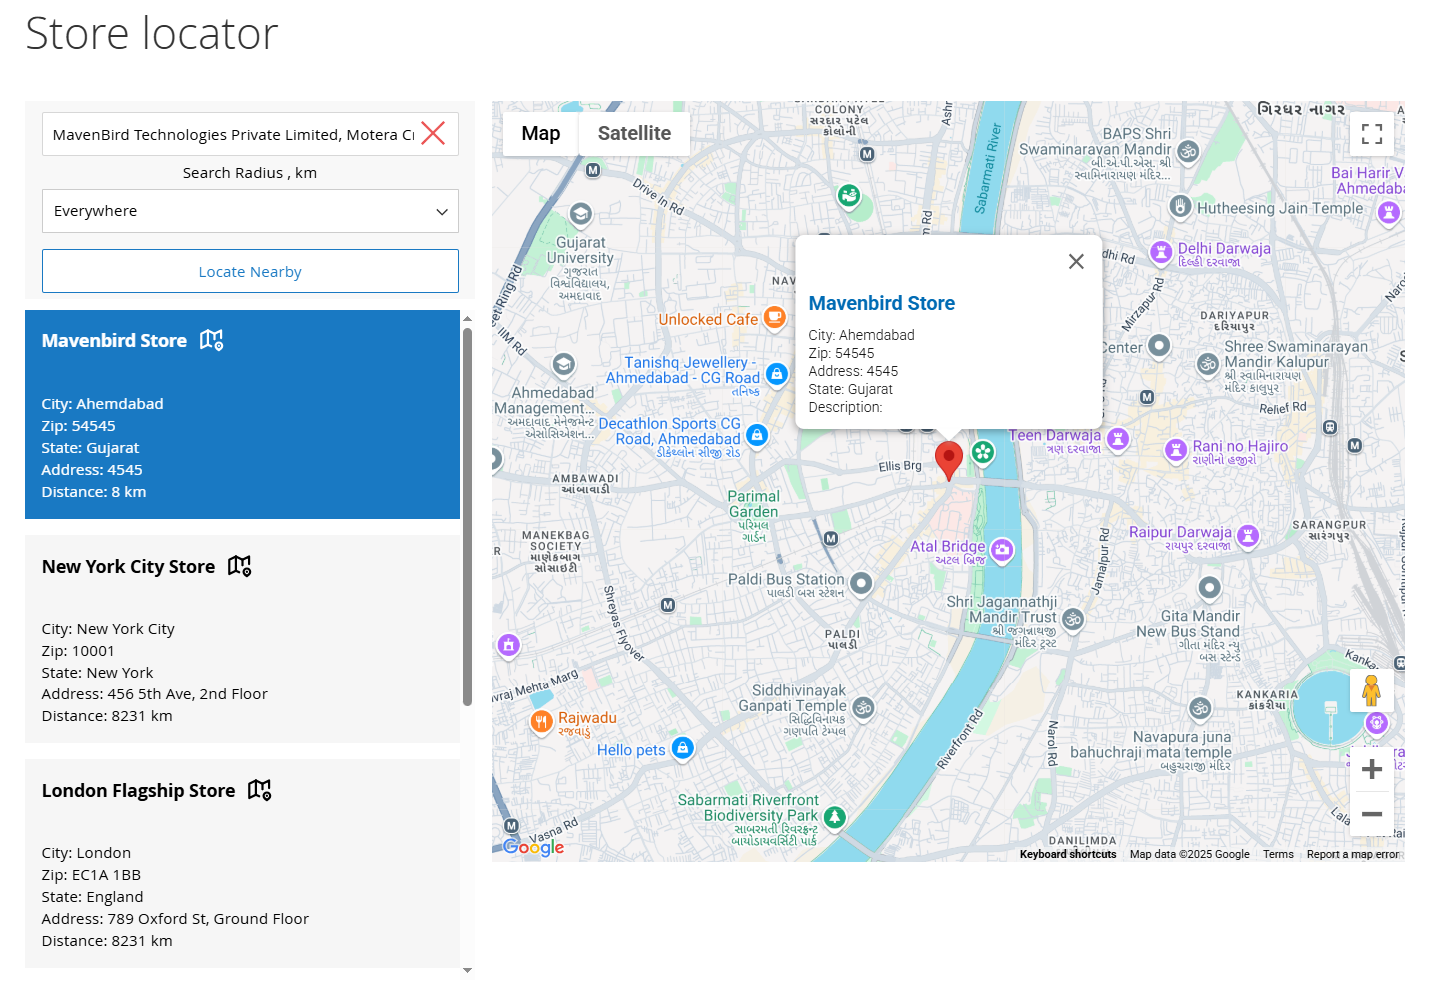Image resolution: width=1447 pixels, height=982 pixels.
Task: Open Keyboard shortcuts on map
Action: [1068, 854]
